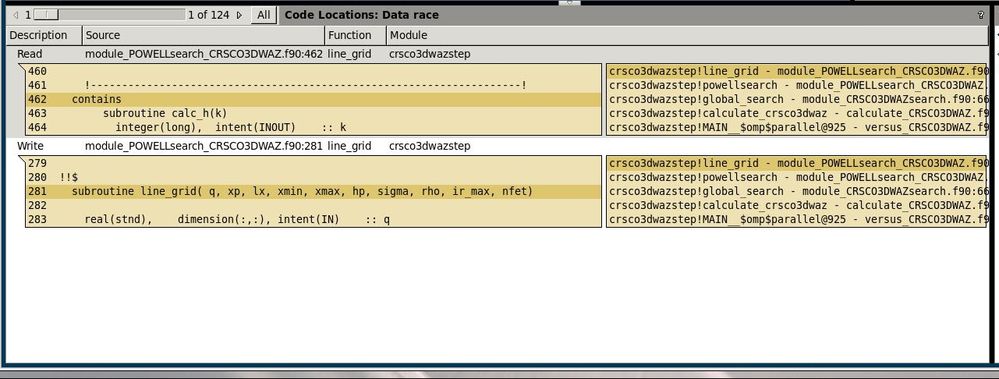Select Write call stack MAIN__$omp$parallel@925 frame
Viewport: 999px width, 379px height.
(796, 219)
